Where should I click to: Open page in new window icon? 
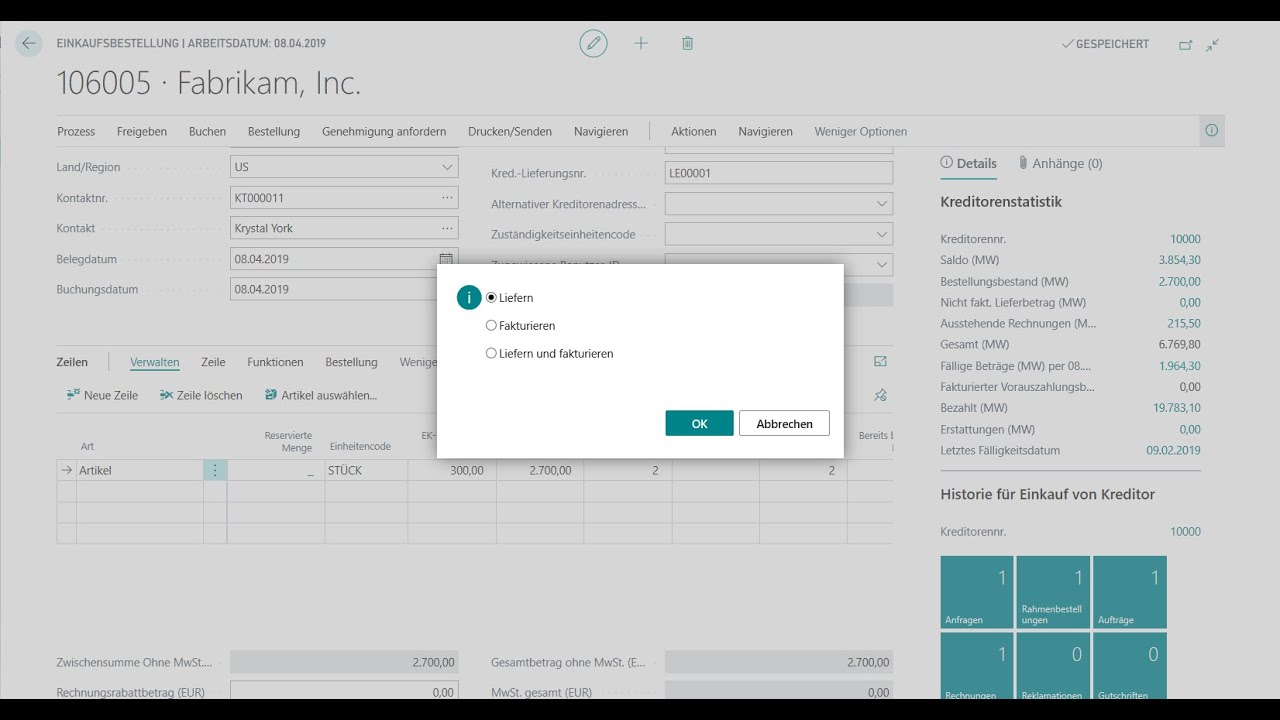1186,45
